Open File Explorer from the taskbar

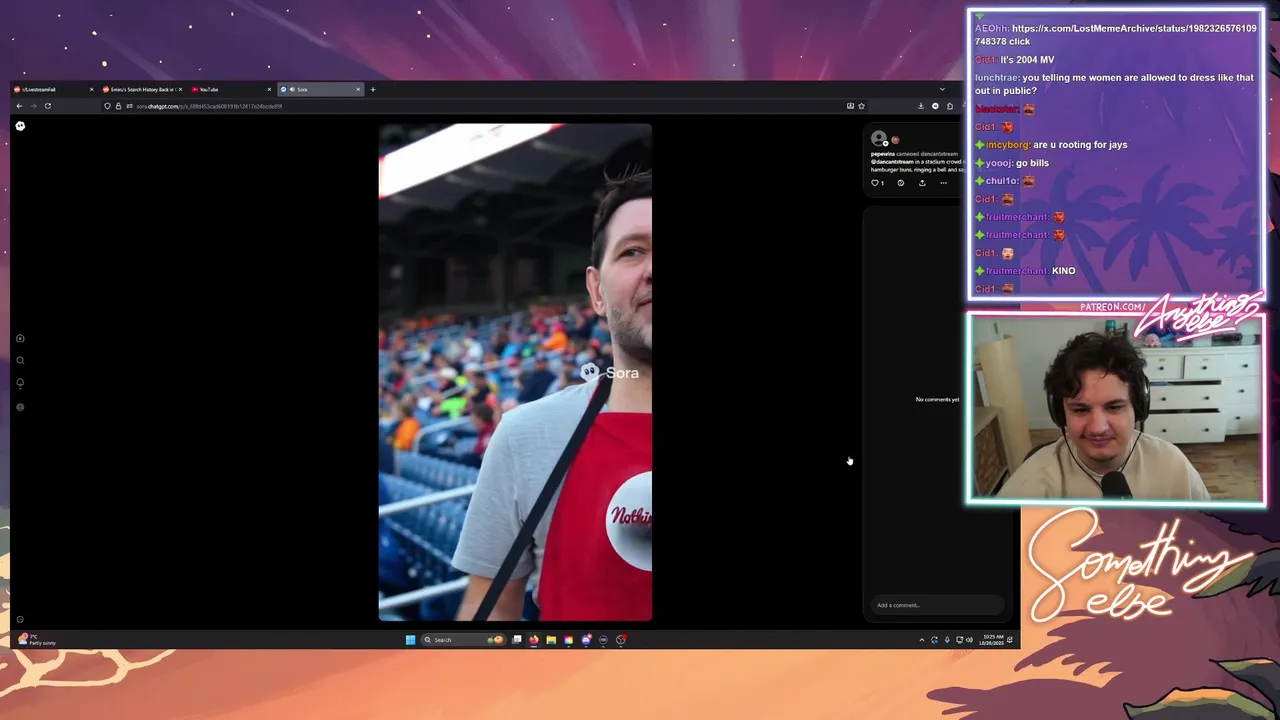coord(551,640)
